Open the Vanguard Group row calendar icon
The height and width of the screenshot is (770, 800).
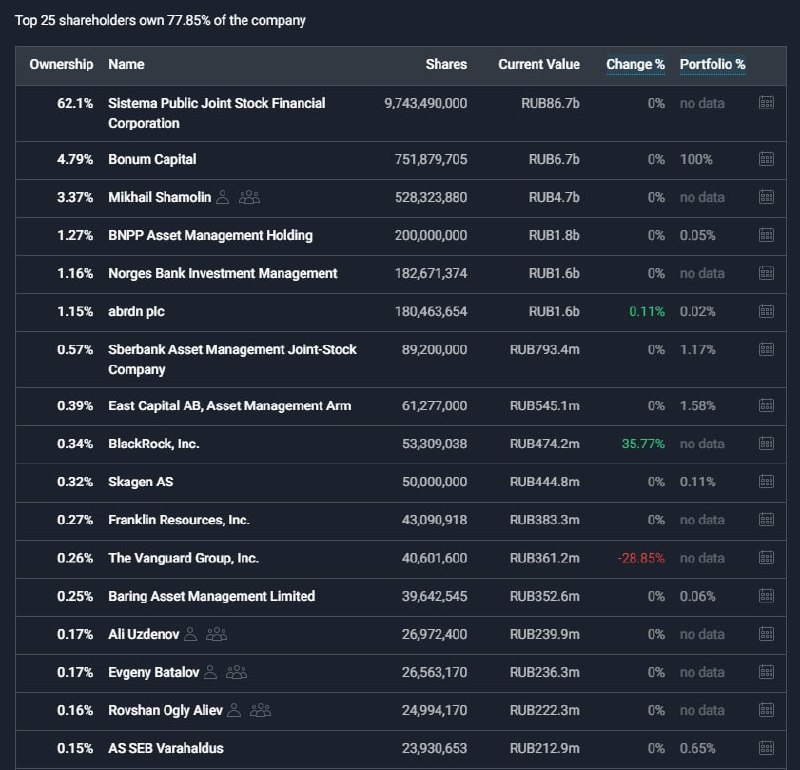(x=766, y=557)
